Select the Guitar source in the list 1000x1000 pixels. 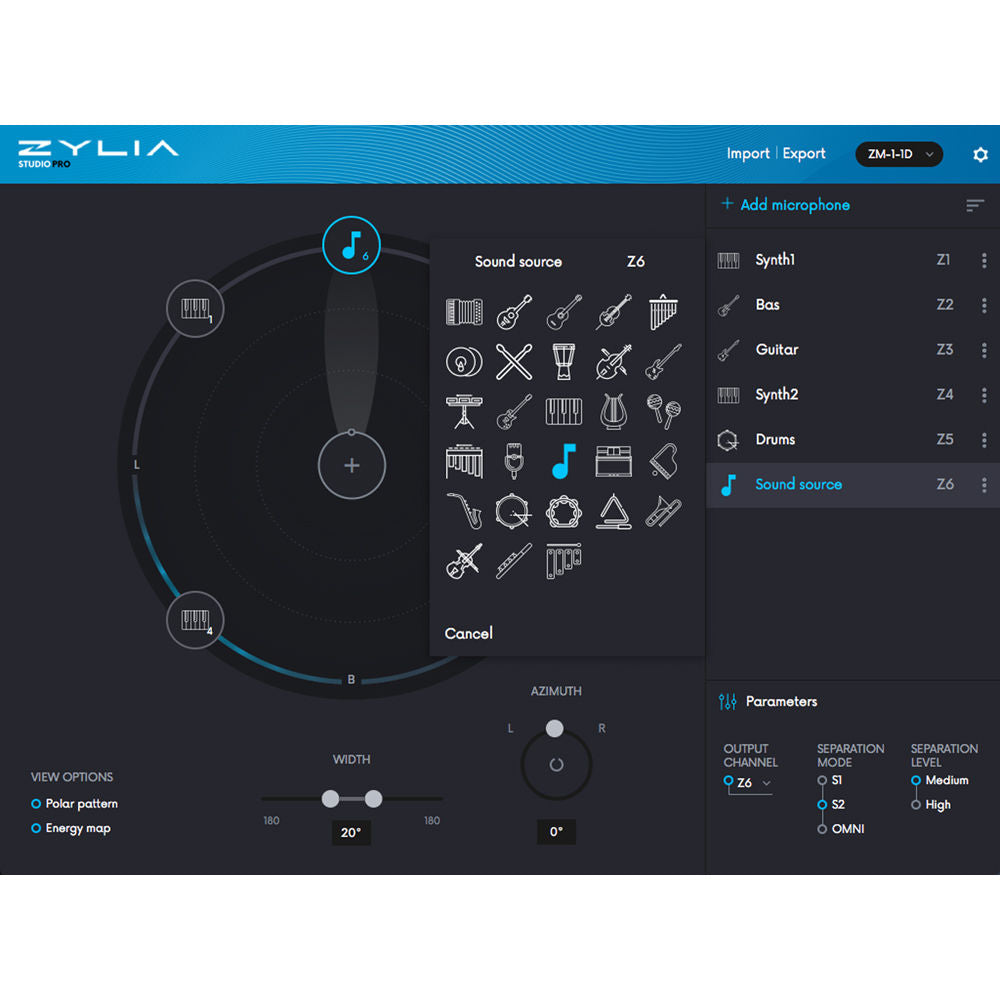click(x=776, y=350)
